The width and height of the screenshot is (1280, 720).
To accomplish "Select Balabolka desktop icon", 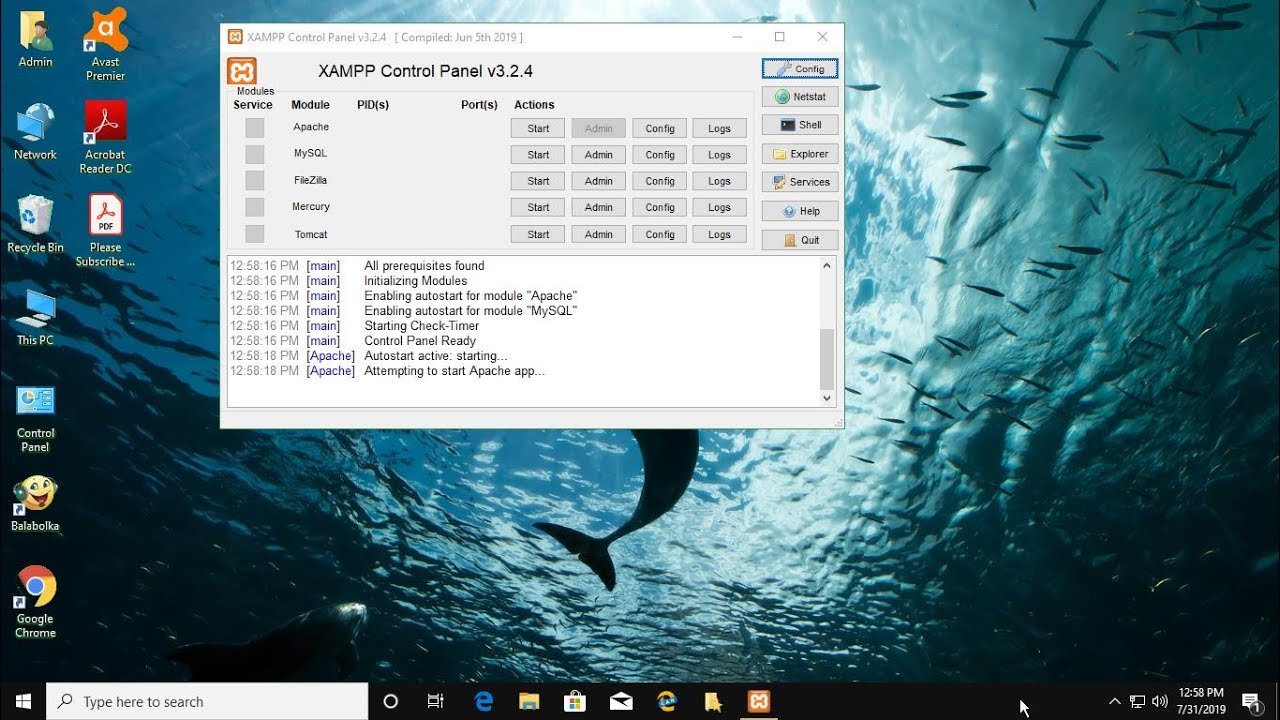I will 36,504.
